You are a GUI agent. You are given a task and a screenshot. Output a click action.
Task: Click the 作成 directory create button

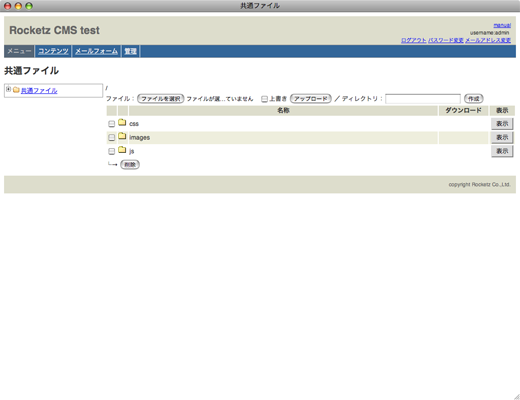[474, 99]
